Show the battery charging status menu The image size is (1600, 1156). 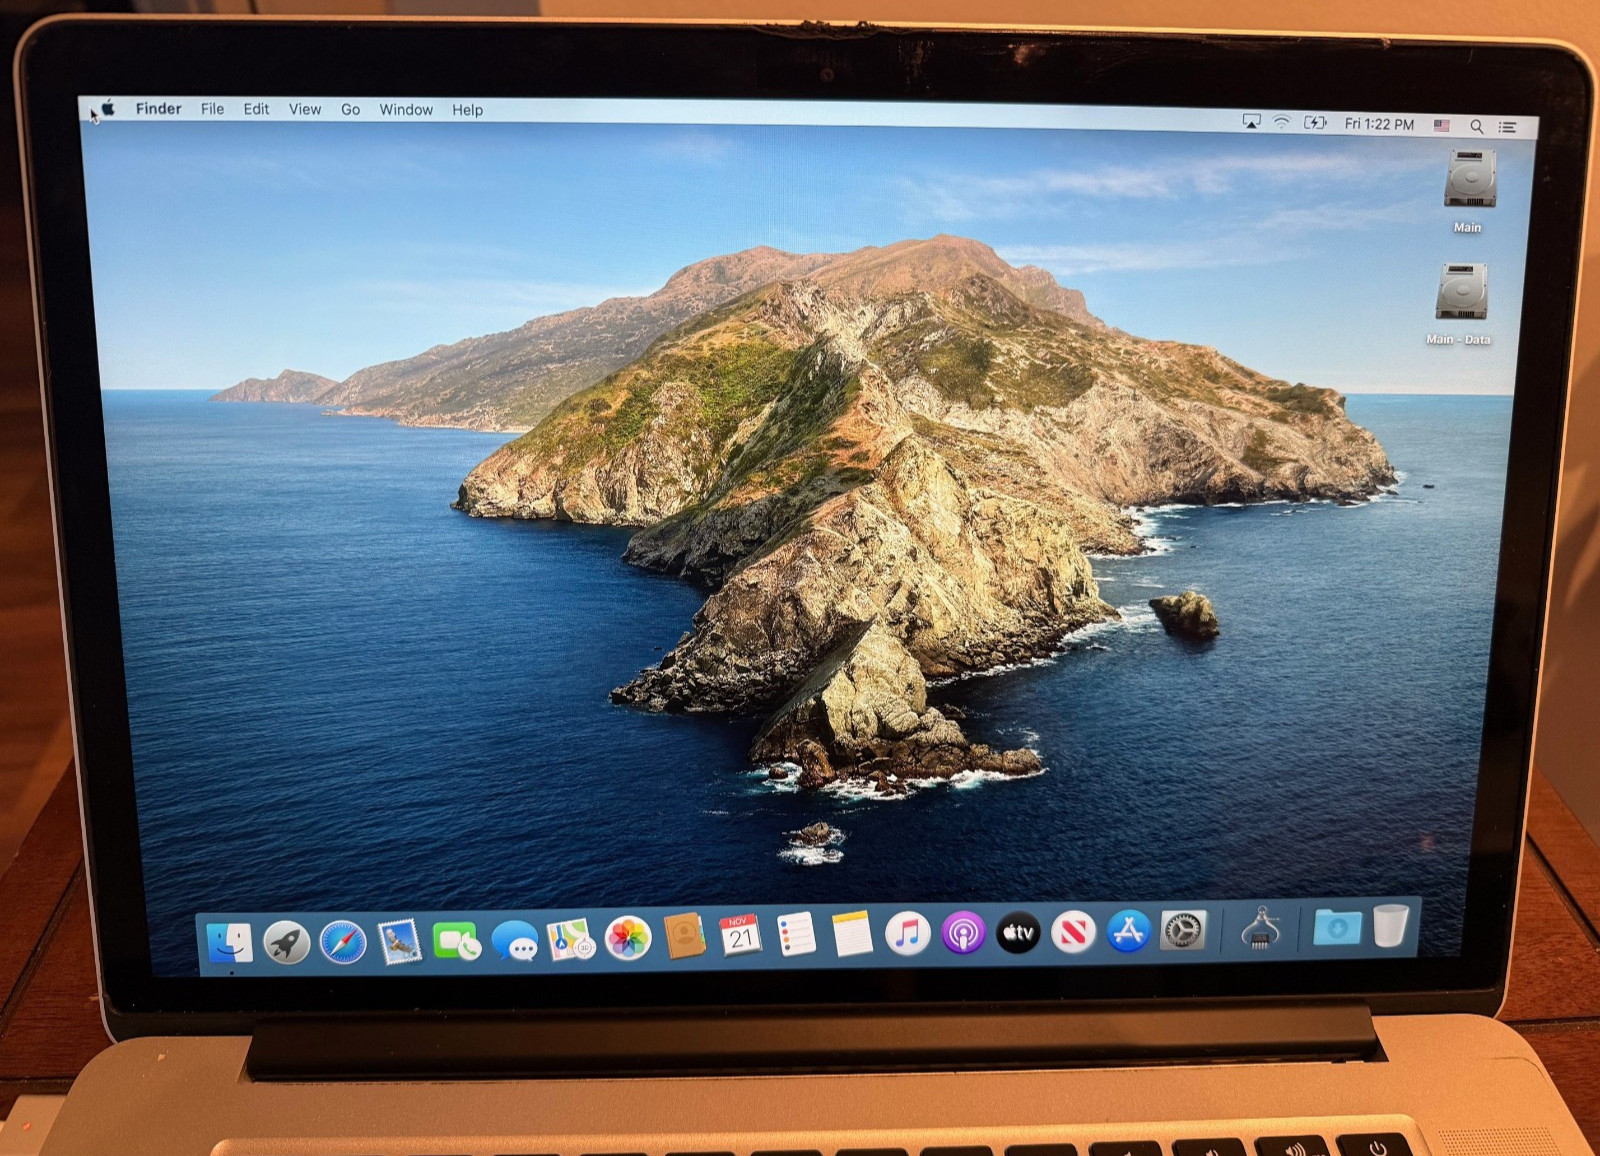pyautogui.click(x=1315, y=123)
